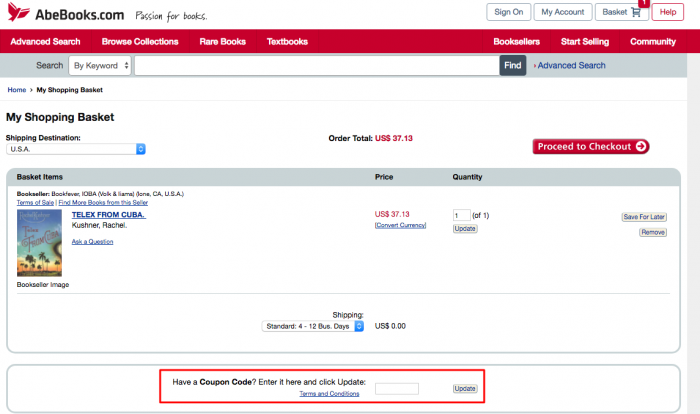Click the Help button
The width and height of the screenshot is (700, 414).
(x=668, y=12)
